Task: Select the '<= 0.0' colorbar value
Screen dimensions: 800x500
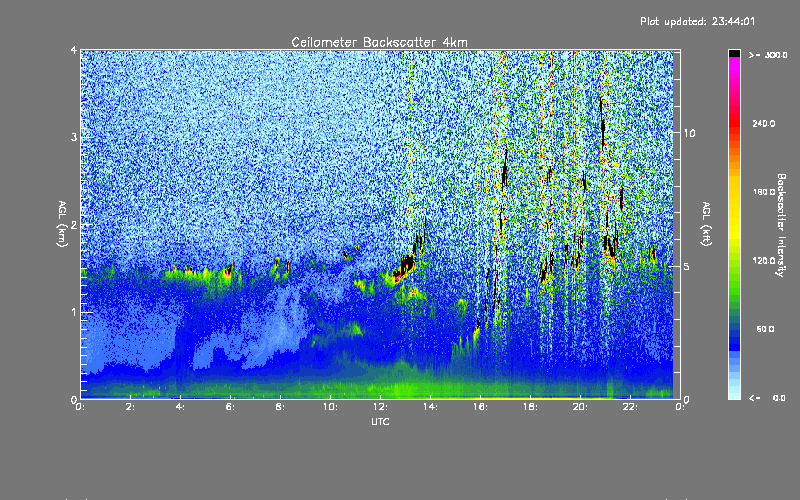Action: (767, 398)
